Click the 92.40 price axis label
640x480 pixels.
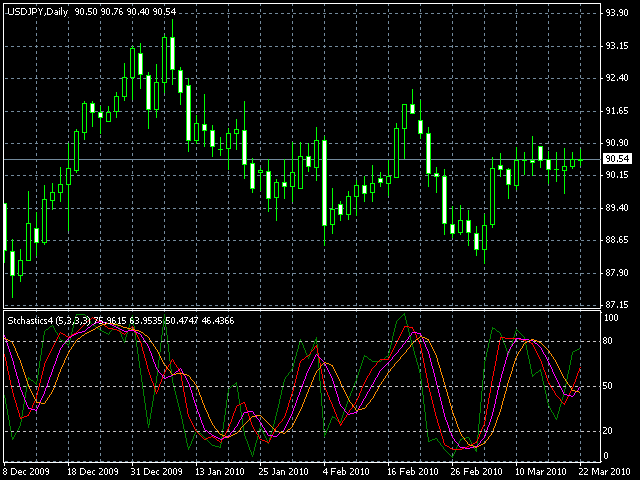[617, 78]
